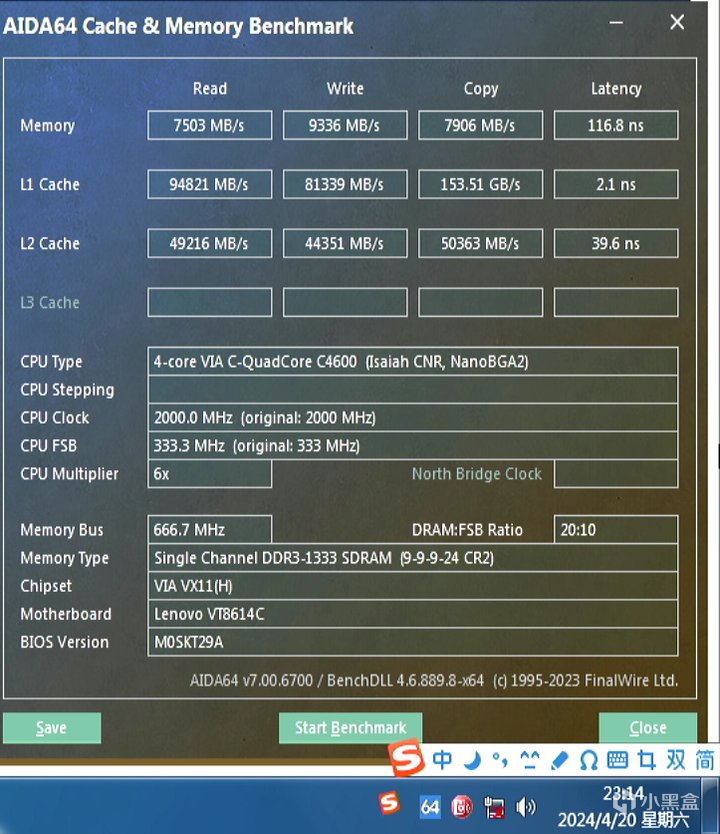Click the Memory Read 7503 MB/s field

click(x=210, y=126)
